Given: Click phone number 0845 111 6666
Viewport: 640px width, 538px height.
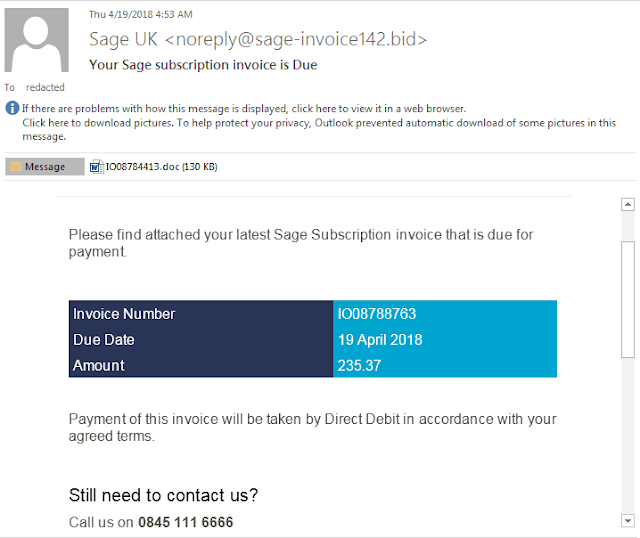Looking at the screenshot, I should pyautogui.click(x=186, y=522).
